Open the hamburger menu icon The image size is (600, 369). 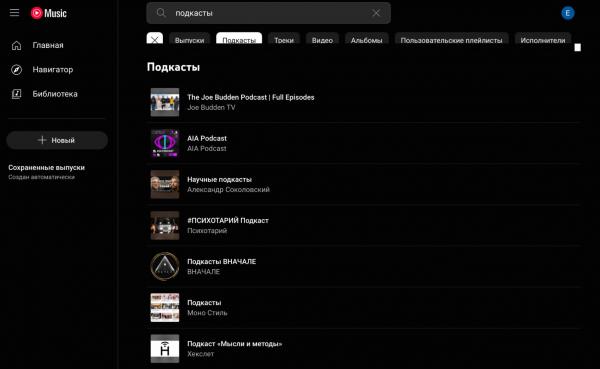pyautogui.click(x=15, y=13)
